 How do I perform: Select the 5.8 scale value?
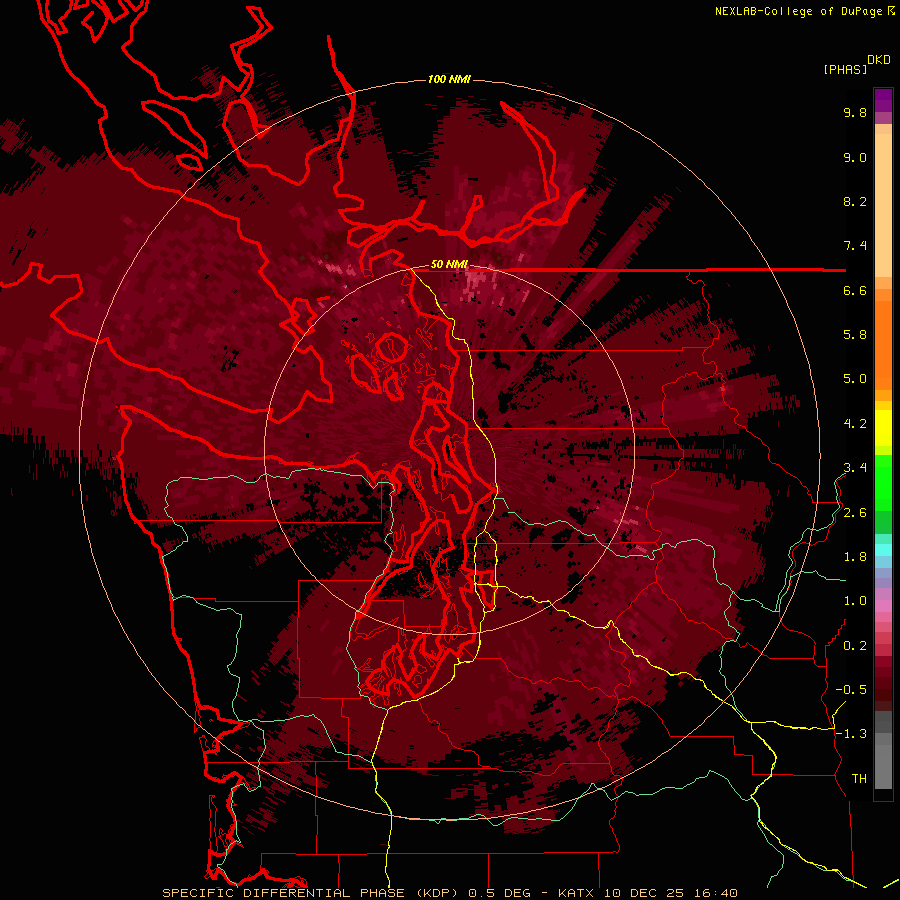coord(855,335)
